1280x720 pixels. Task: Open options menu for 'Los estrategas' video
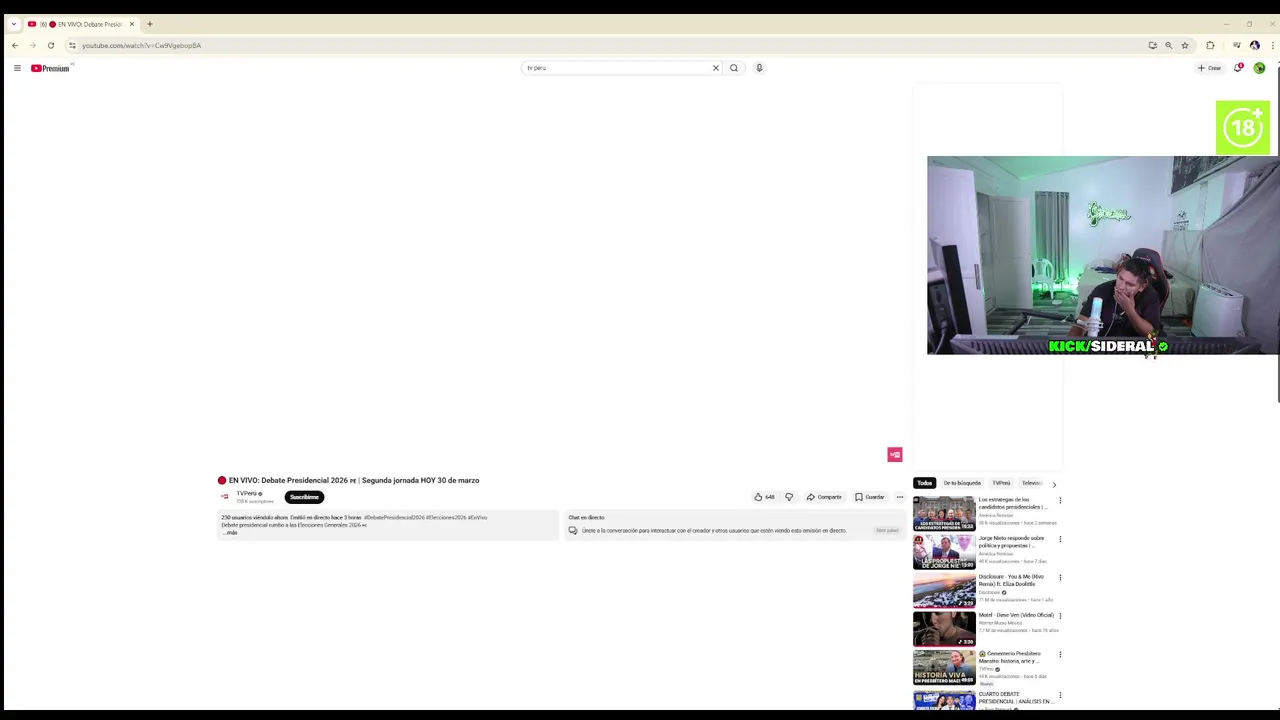coord(1060,500)
